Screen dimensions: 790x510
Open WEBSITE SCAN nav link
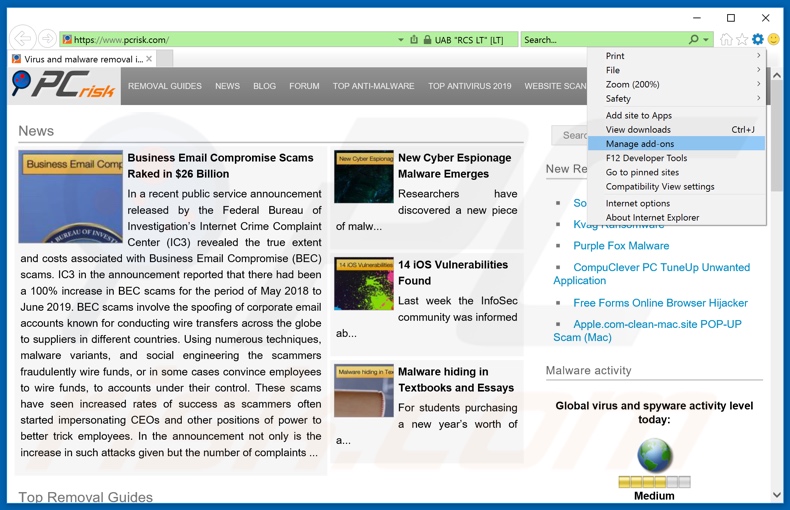(555, 86)
